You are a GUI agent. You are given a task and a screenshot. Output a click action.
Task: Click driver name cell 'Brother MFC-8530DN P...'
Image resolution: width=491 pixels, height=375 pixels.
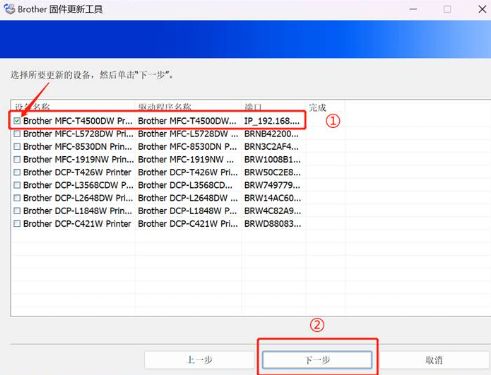(188, 147)
